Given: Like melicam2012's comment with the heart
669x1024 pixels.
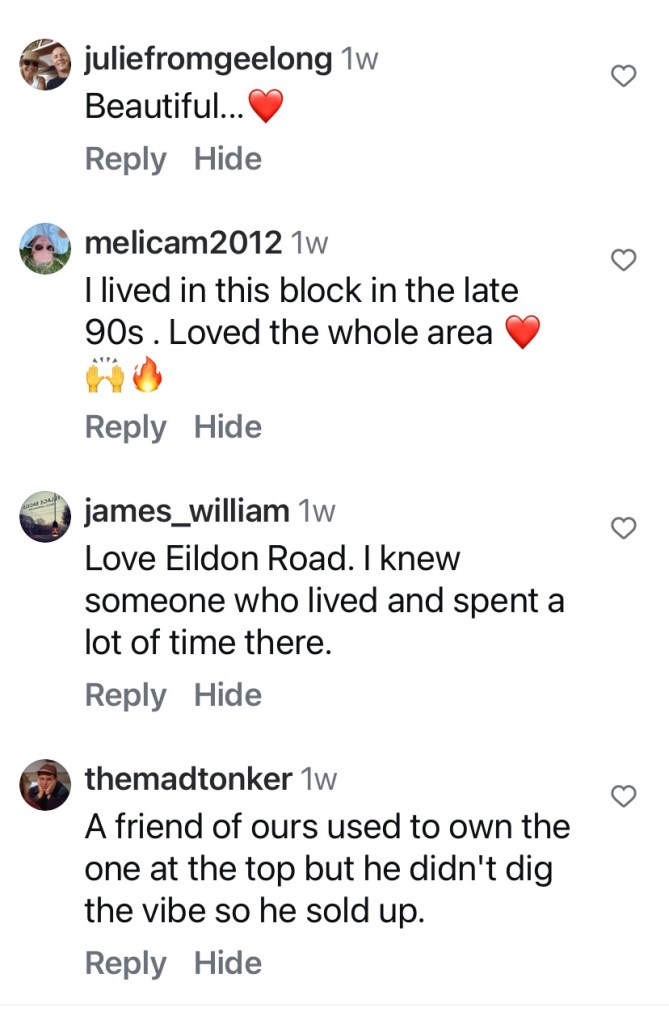Looking at the screenshot, I should 623,260.
